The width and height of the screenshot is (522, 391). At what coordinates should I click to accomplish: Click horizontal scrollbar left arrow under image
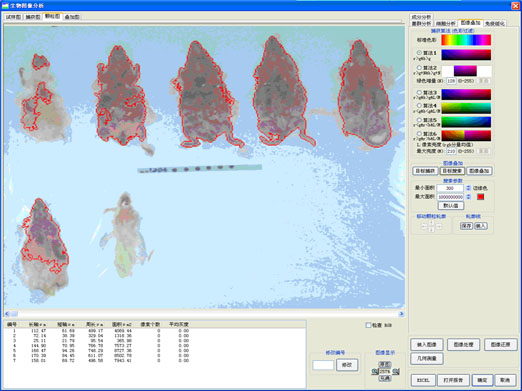click(x=7, y=314)
